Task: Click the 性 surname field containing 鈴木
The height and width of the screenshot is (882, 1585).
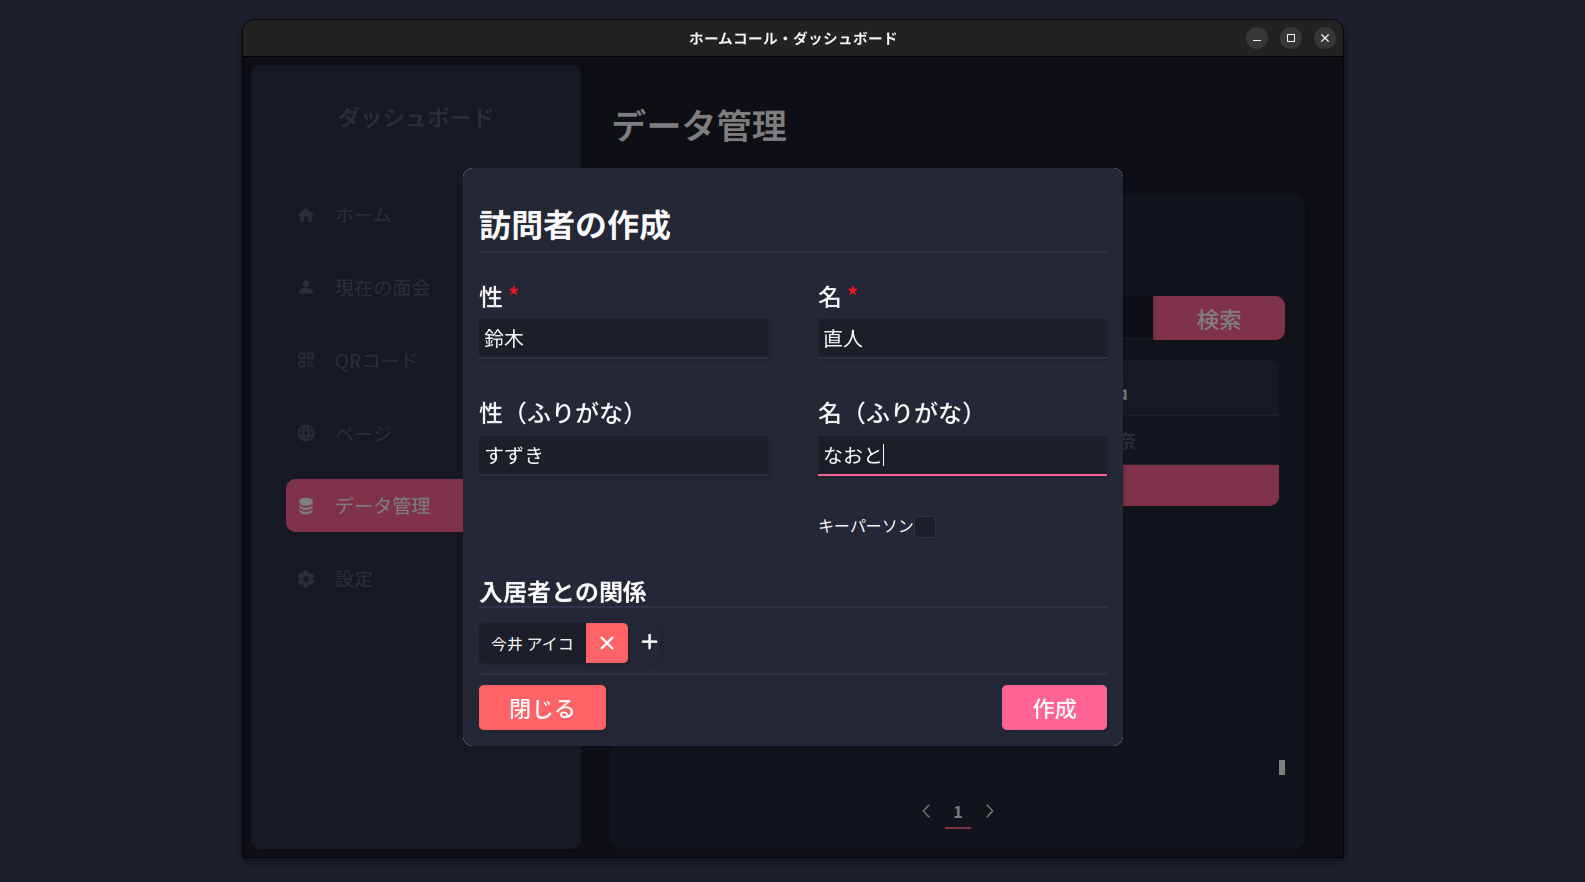Action: point(623,339)
